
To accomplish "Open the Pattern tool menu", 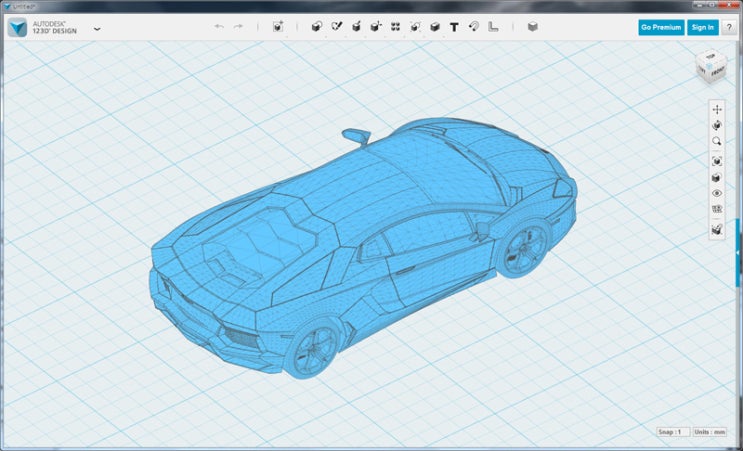I will coord(396,27).
